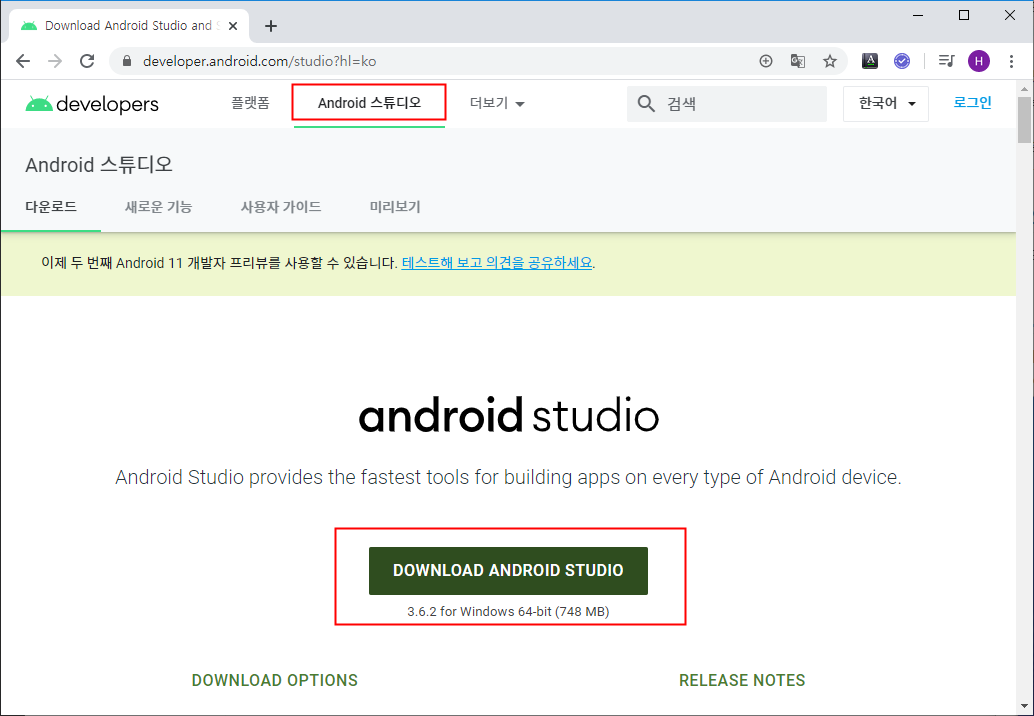Image resolution: width=1034 pixels, height=716 pixels.
Task: Click the address bar URL
Action: (x=259, y=61)
